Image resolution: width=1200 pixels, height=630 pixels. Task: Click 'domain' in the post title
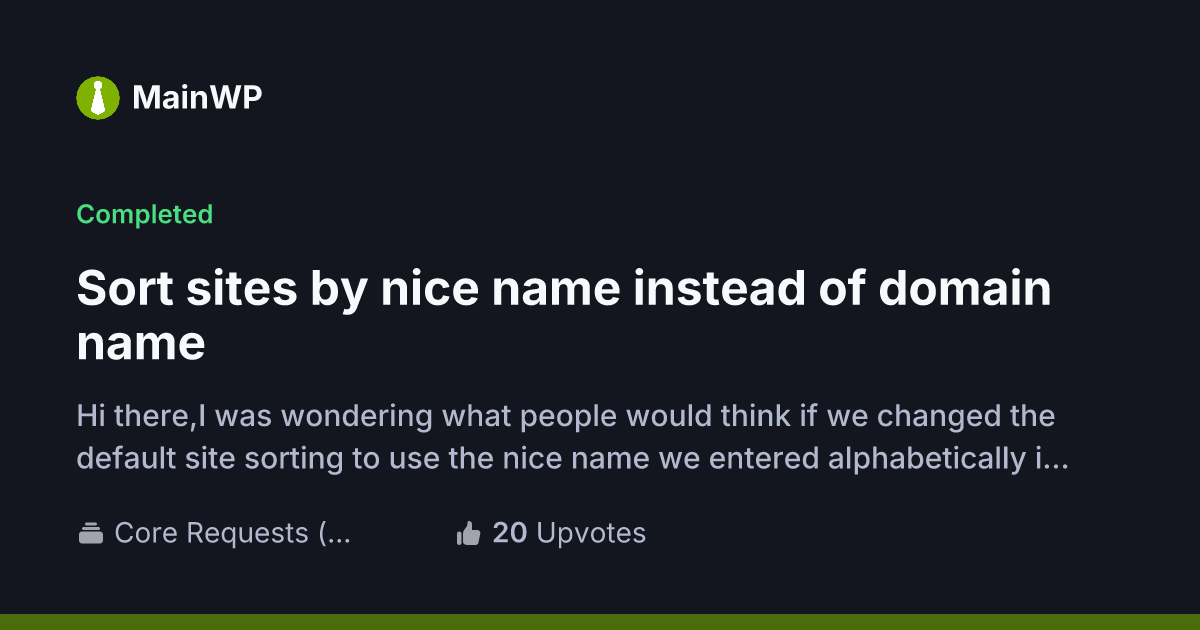tap(965, 290)
